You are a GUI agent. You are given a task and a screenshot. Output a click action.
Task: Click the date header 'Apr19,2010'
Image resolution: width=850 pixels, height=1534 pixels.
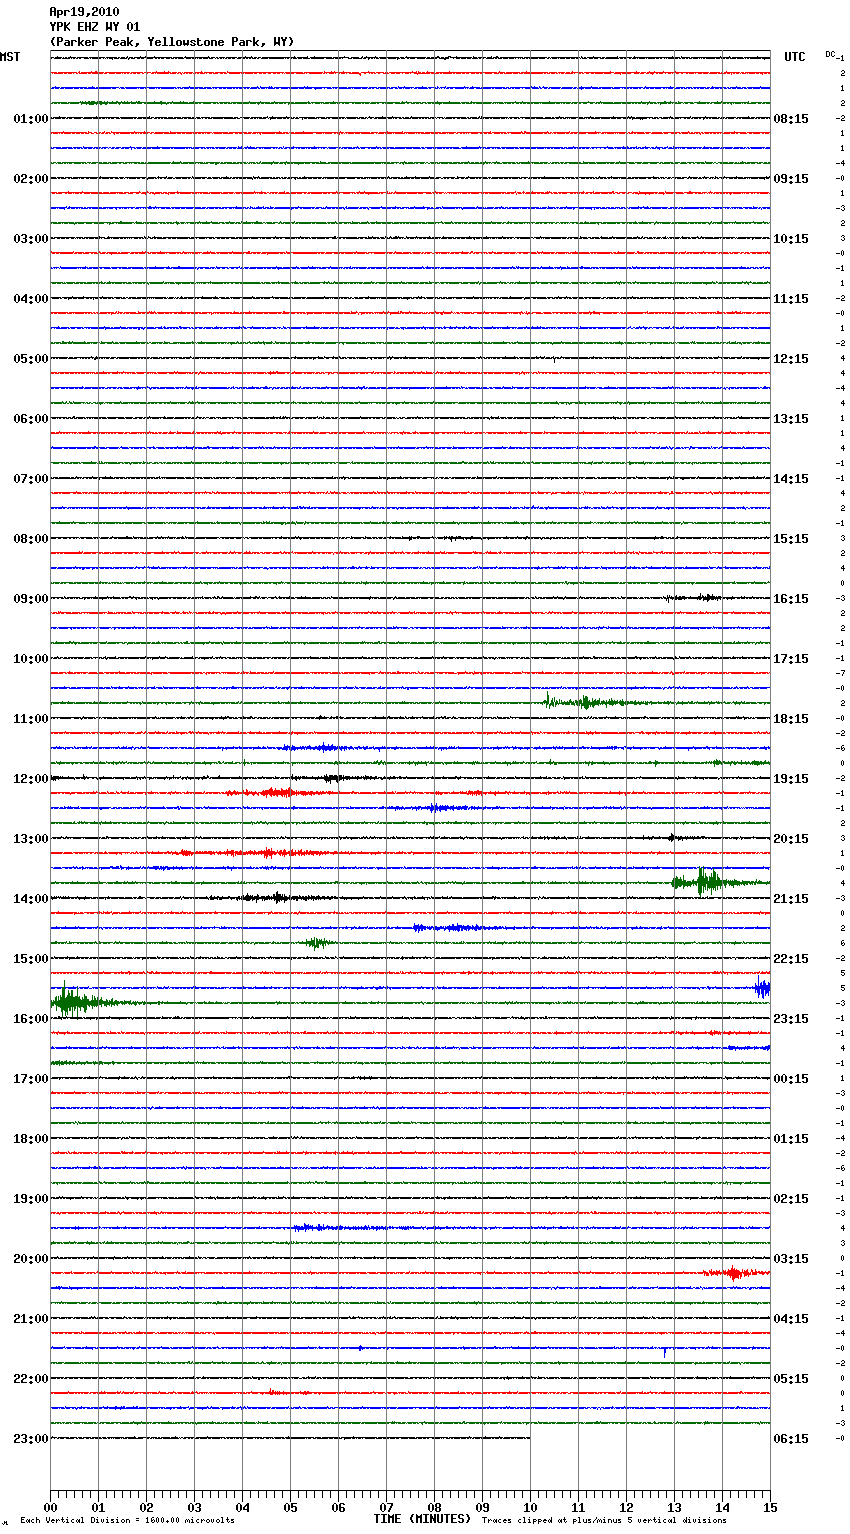[x=84, y=12]
